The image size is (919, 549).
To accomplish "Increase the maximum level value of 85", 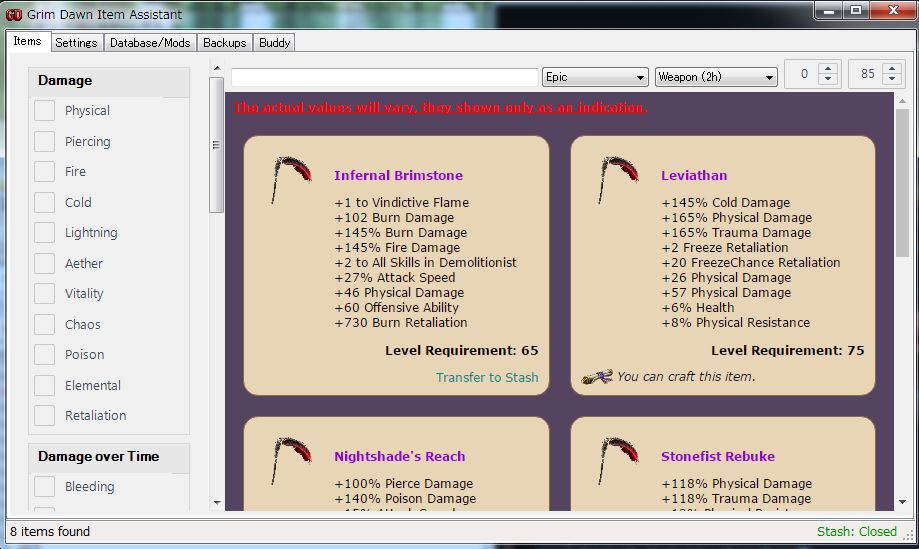I will click(x=891, y=69).
